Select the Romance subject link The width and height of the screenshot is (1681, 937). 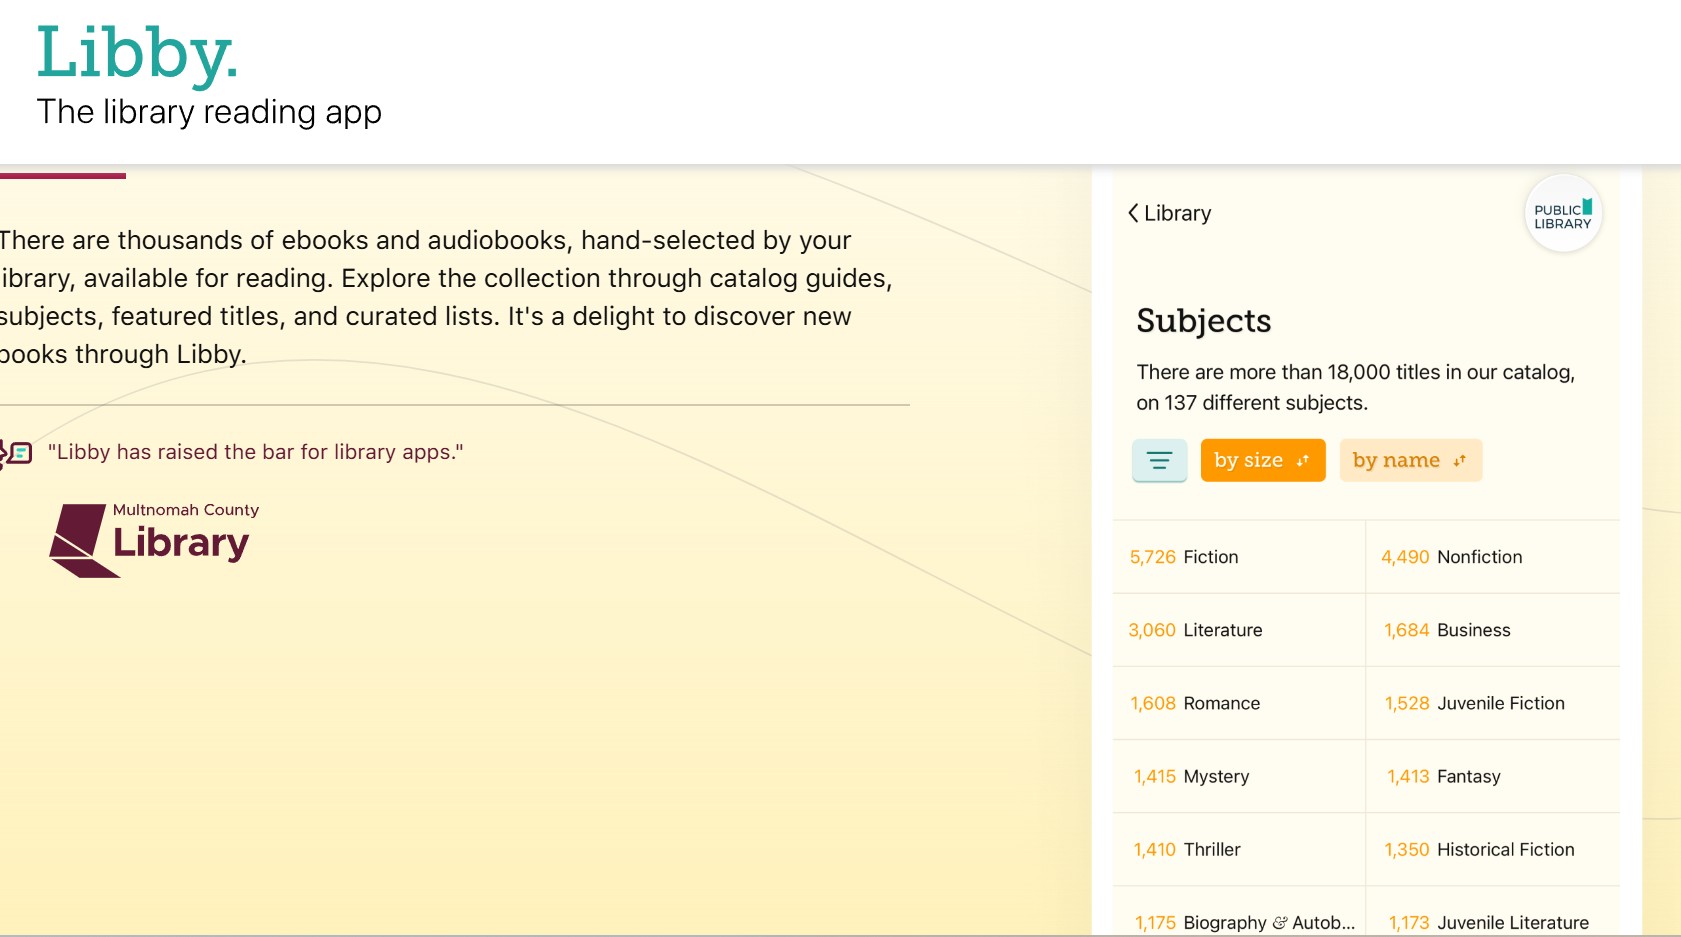[1221, 703]
